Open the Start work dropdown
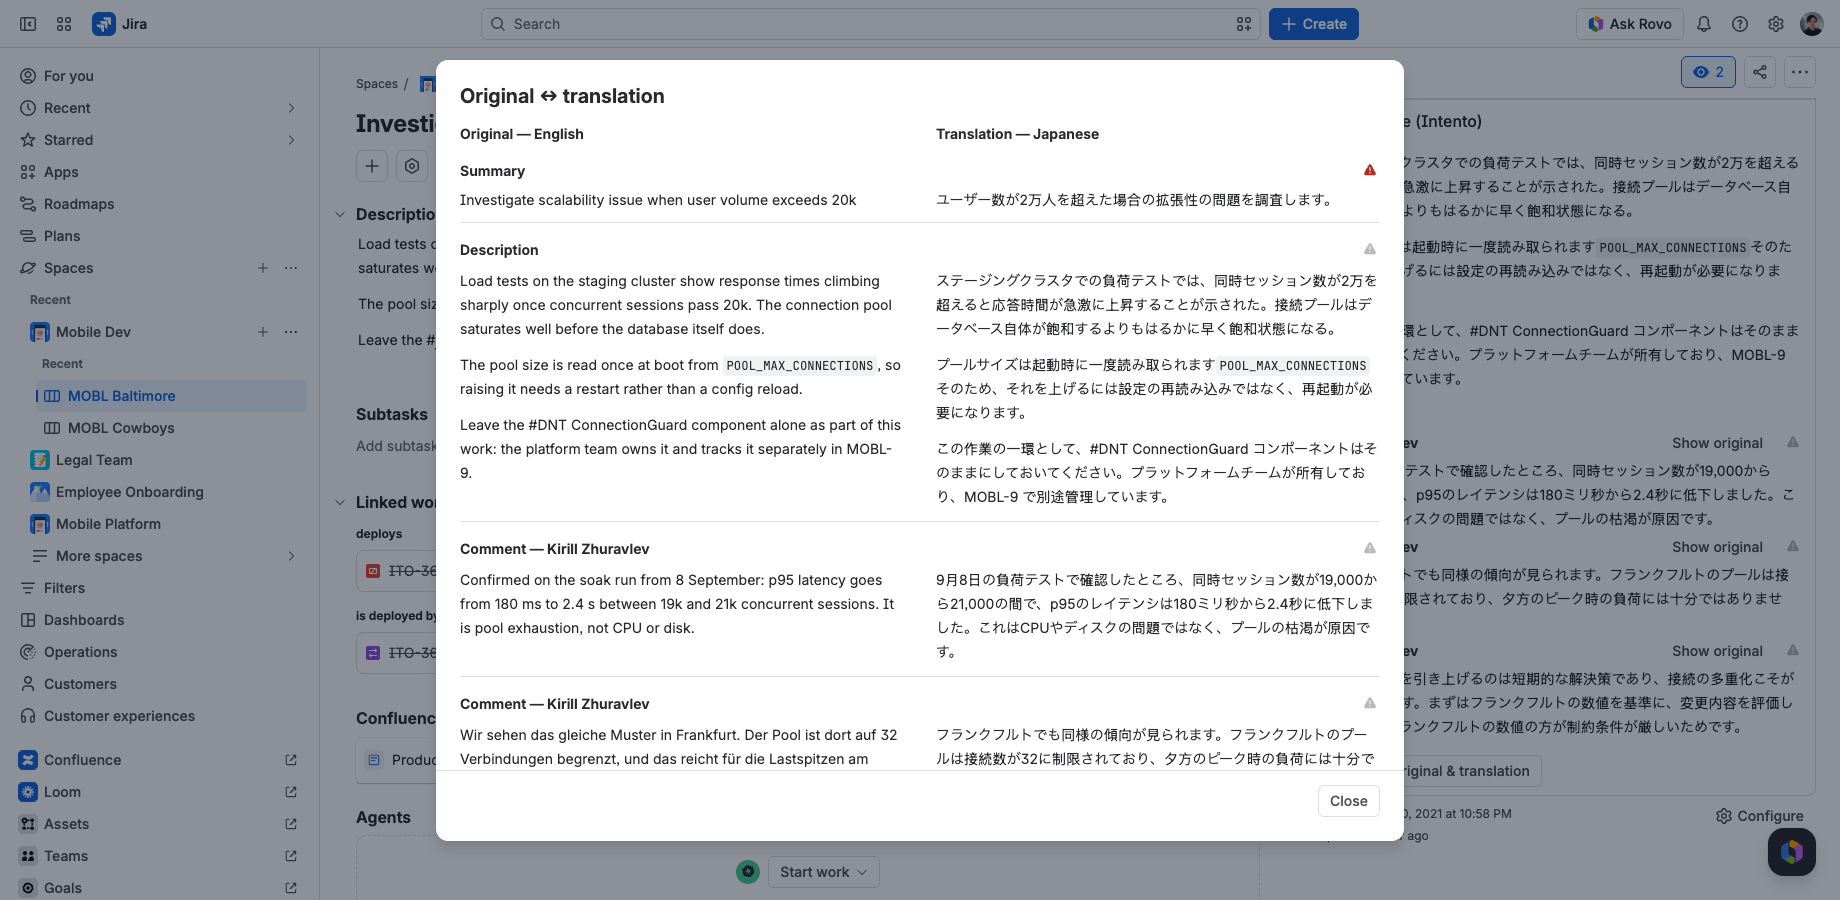1840x900 pixels. pos(824,872)
